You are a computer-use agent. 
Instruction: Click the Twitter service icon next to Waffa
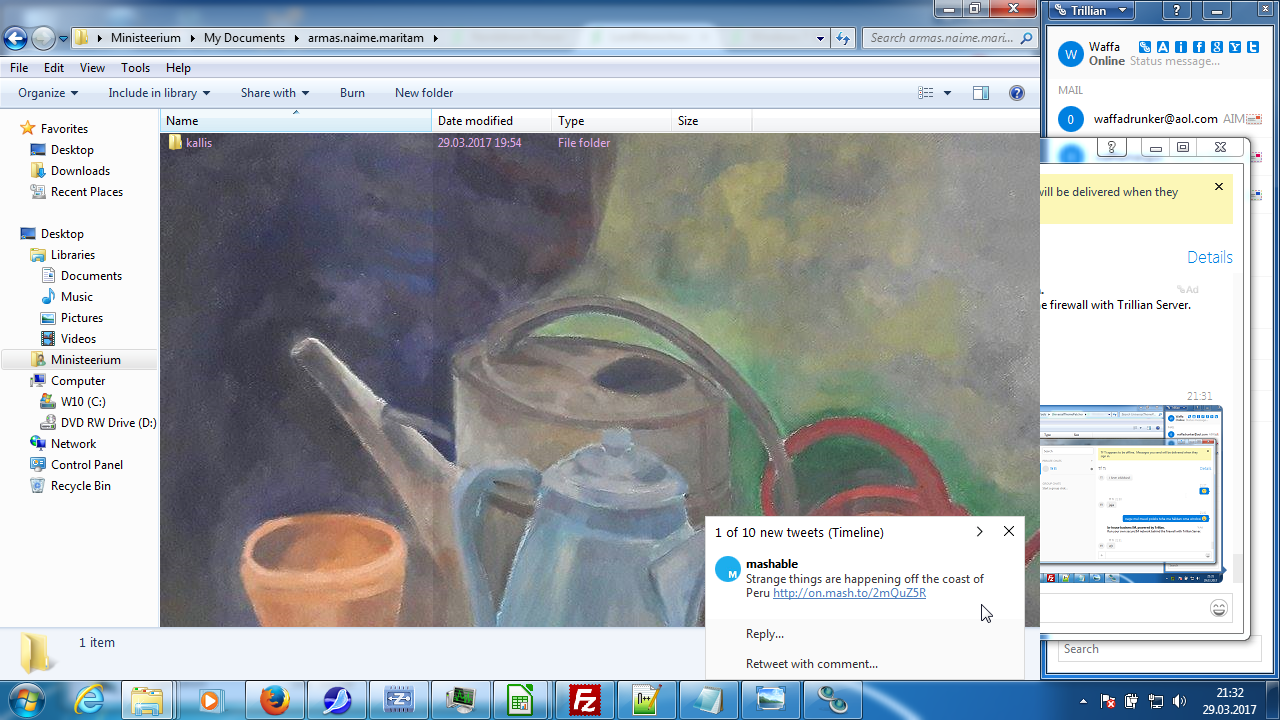coord(1253,47)
